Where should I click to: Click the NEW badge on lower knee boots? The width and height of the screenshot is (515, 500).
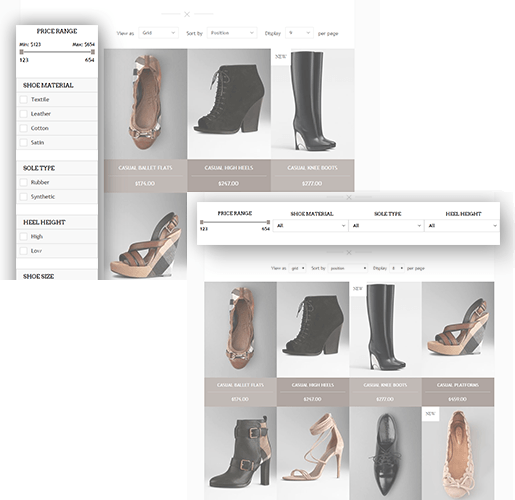(x=358, y=289)
